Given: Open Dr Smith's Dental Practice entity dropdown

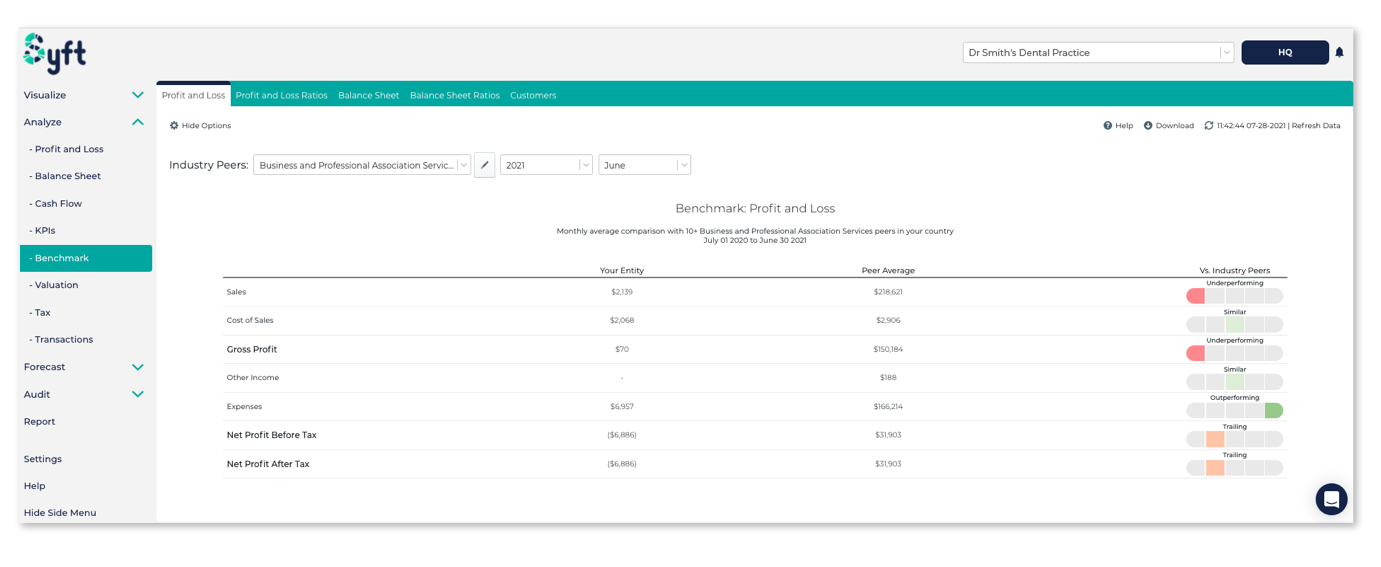Looking at the screenshot, I should point(1098,52).
